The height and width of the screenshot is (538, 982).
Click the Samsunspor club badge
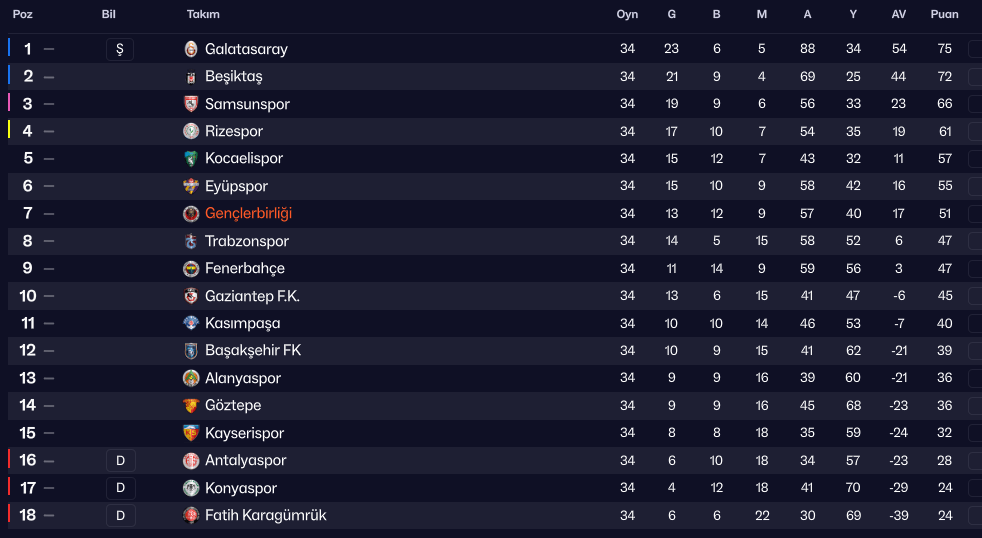[191, 104]
